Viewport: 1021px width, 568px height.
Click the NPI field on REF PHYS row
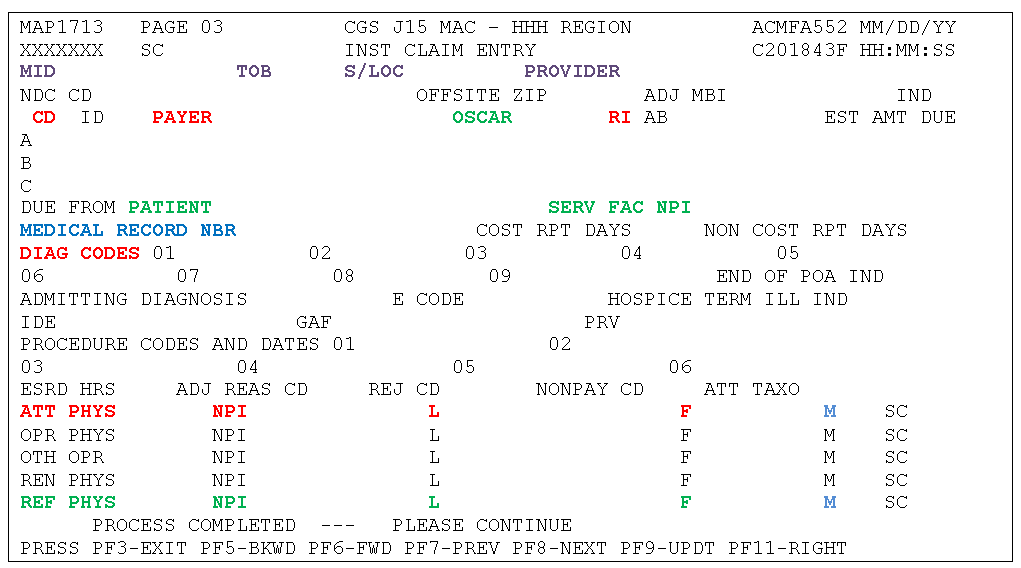coord(229,503)
